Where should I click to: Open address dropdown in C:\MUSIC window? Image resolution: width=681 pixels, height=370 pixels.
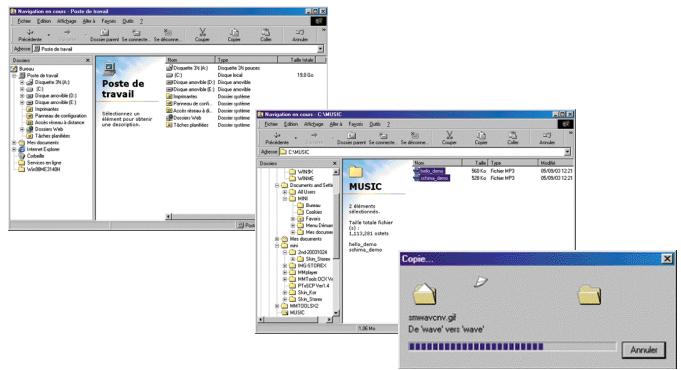click(x=567, y=152)
